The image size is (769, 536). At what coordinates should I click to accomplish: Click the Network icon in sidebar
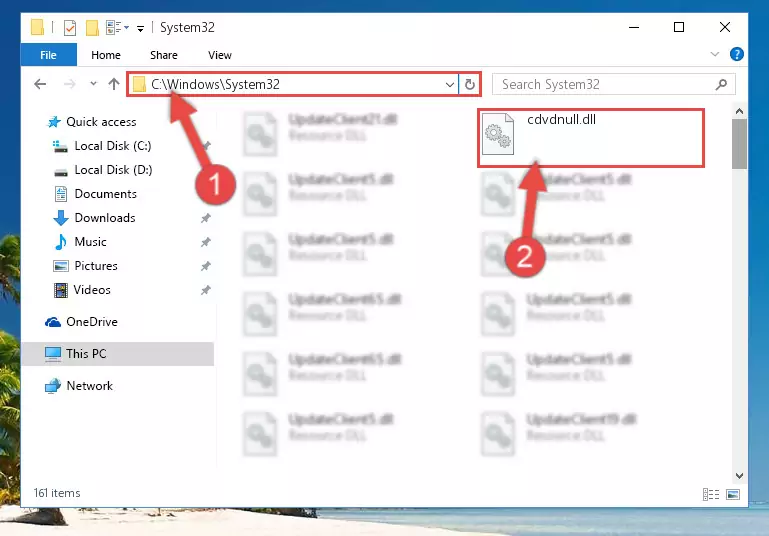[52, 386]
